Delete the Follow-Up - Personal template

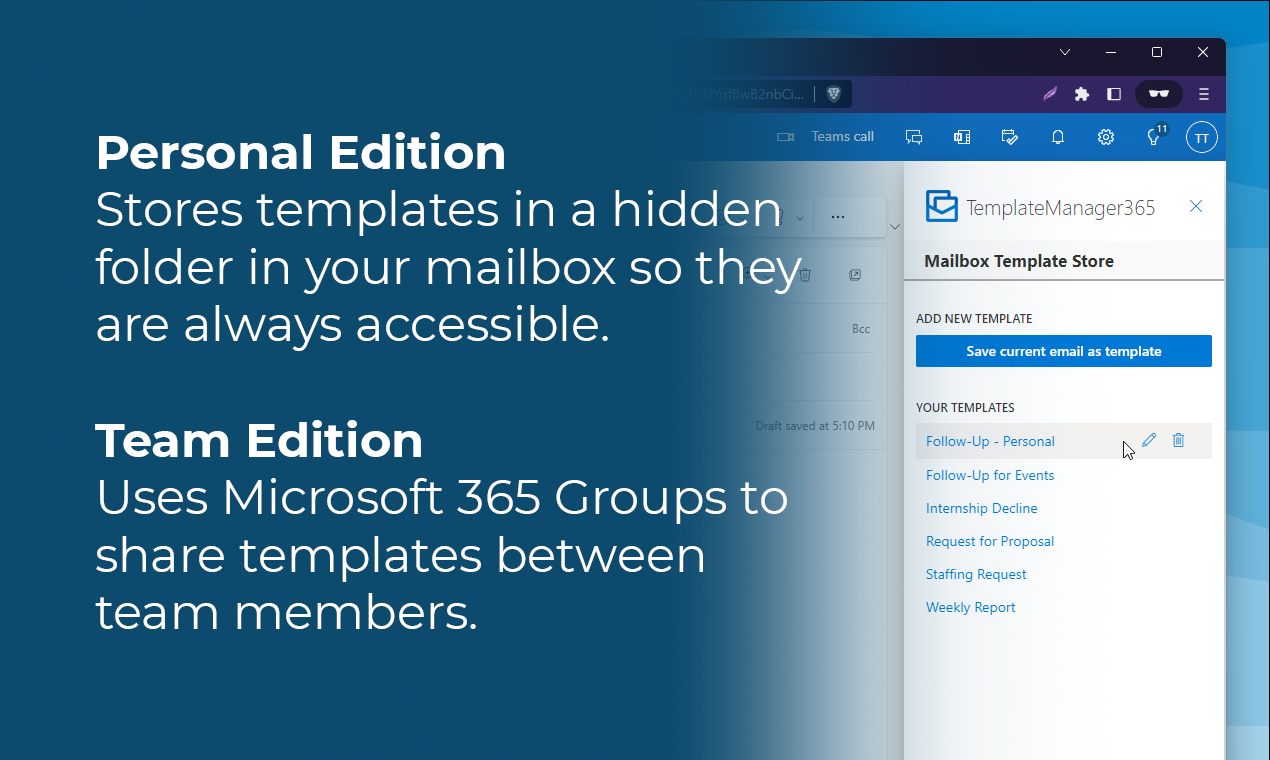1178,440
